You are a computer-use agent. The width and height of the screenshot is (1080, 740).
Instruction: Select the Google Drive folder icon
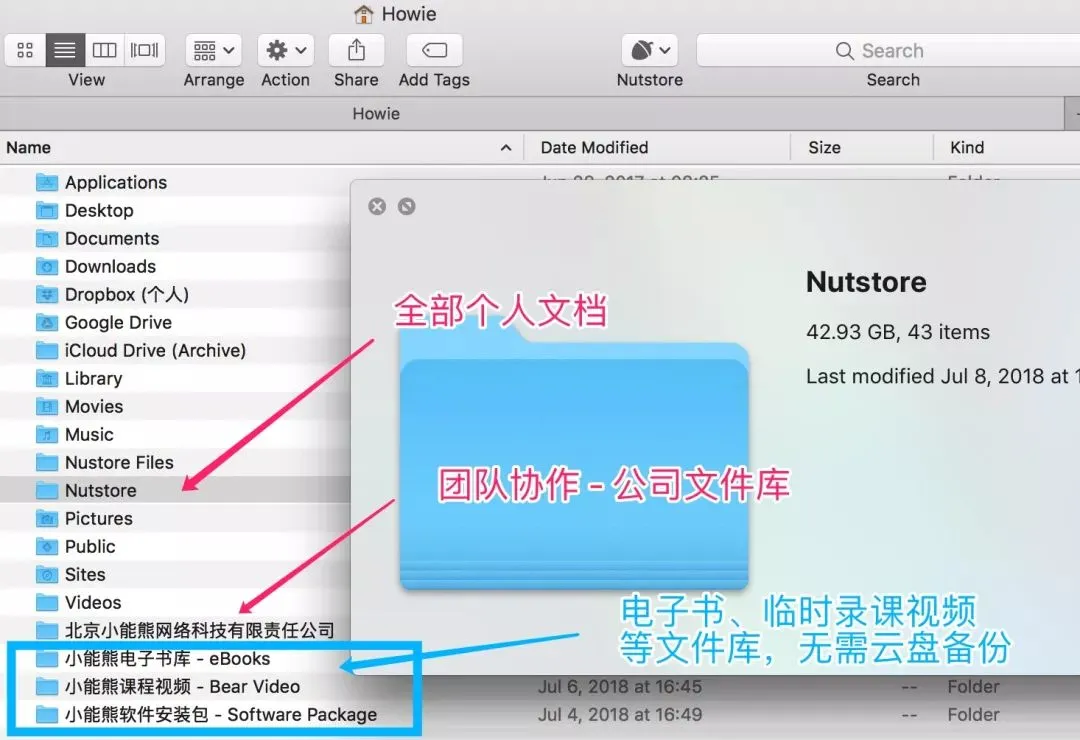47,322
